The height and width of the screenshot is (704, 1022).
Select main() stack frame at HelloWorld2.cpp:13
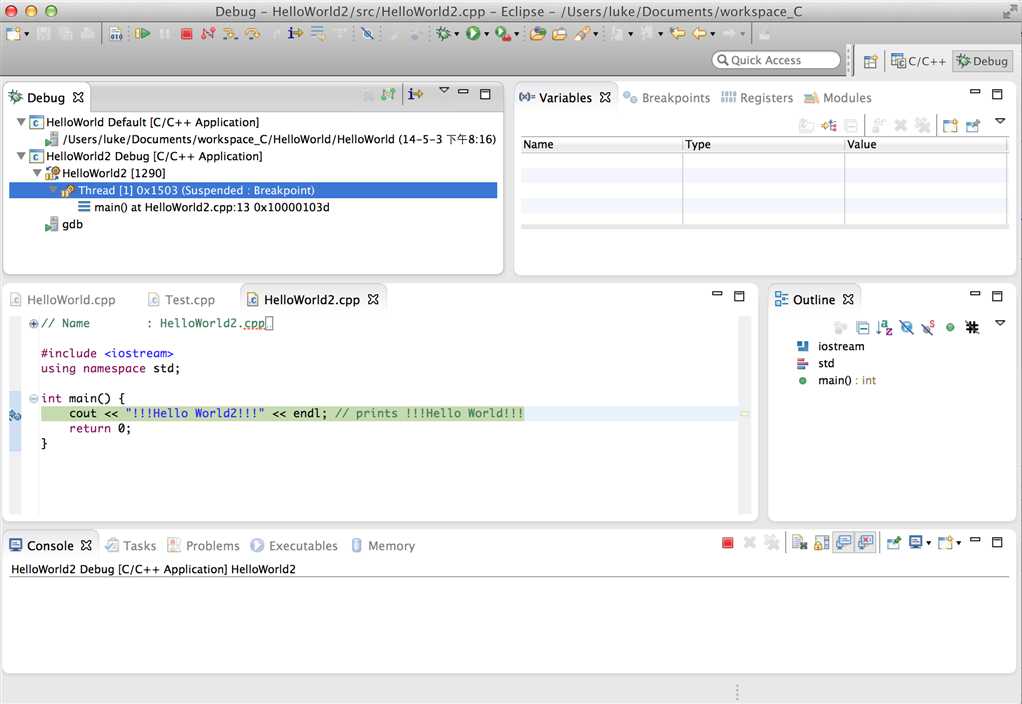203,207
